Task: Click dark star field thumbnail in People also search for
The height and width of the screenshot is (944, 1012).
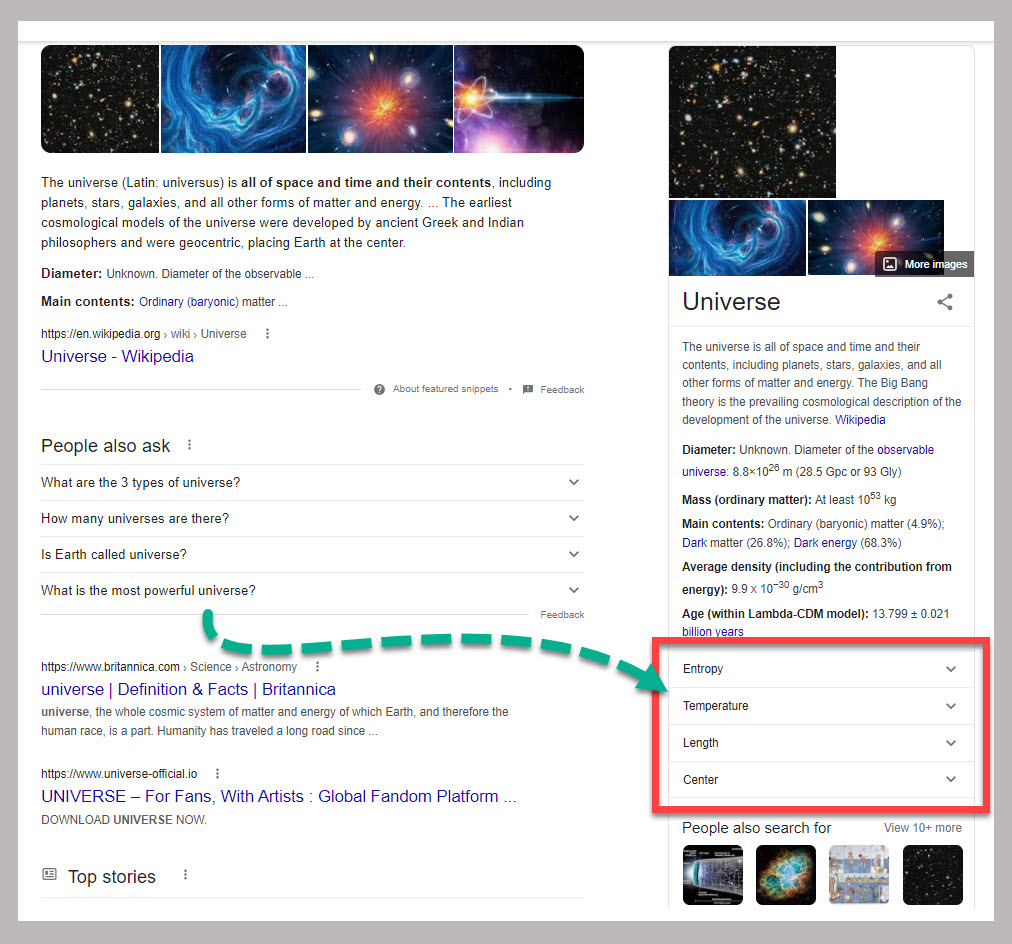Action: [933, 875]
